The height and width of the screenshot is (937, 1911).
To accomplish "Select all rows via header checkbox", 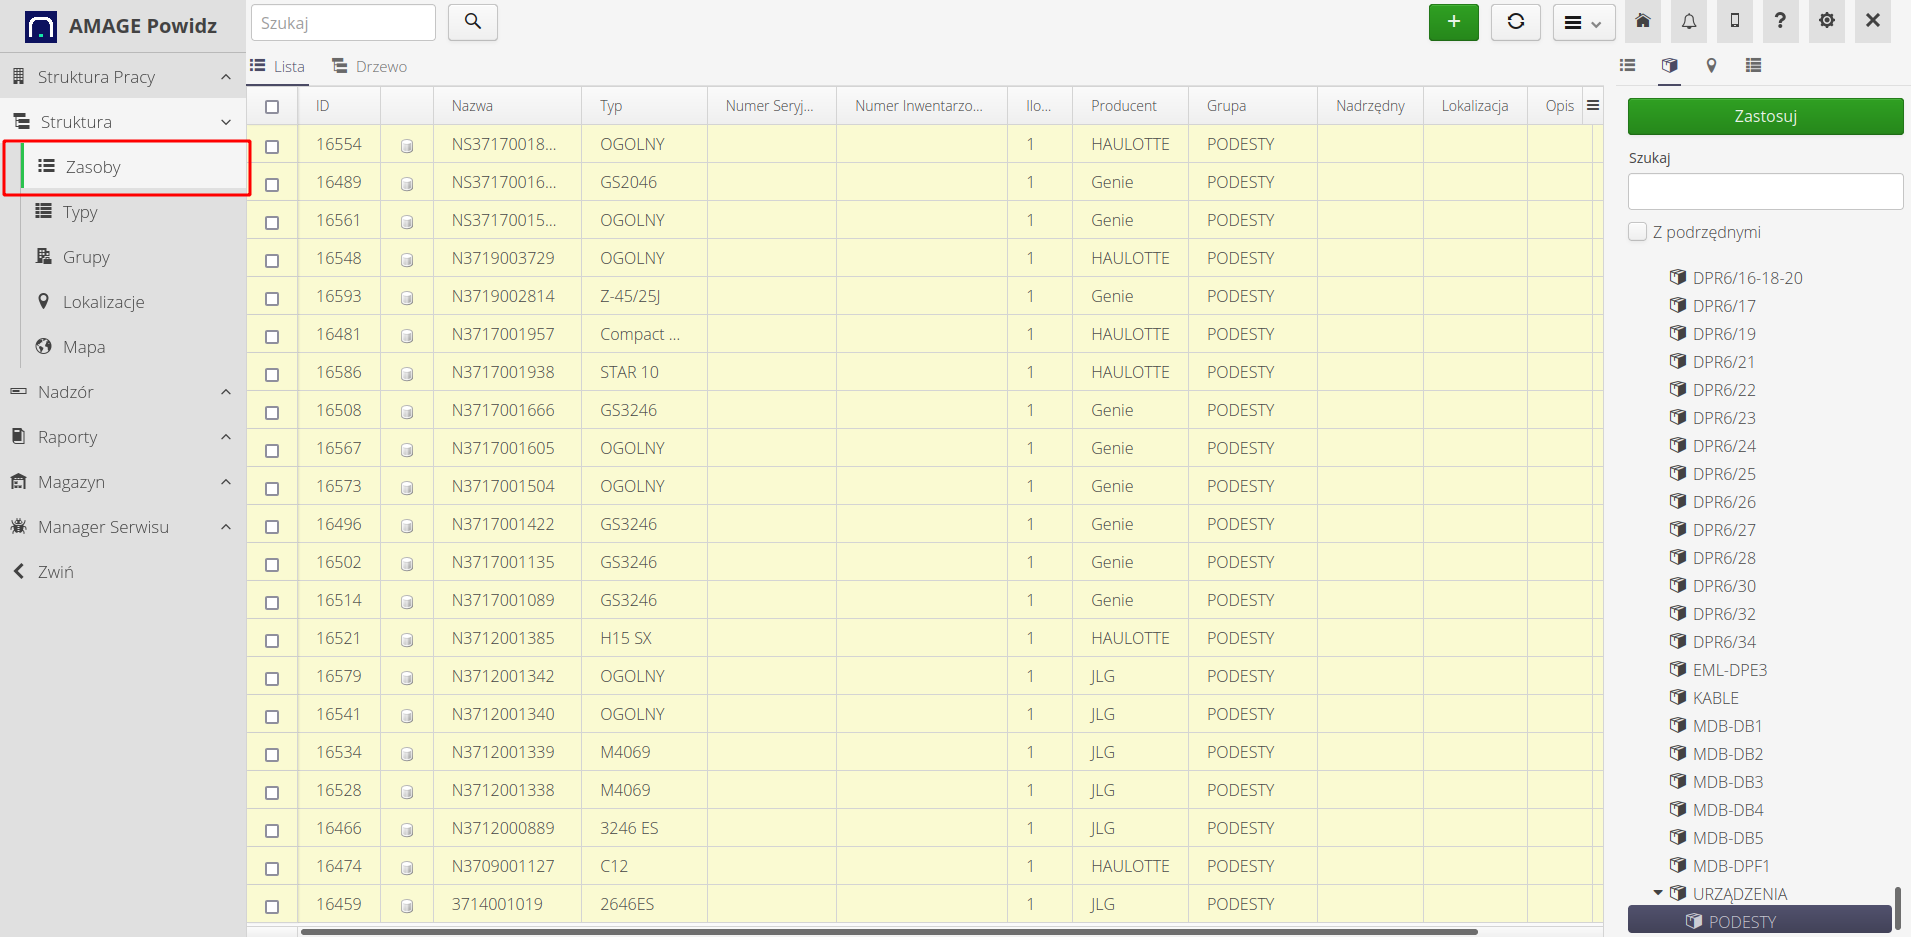I will pyautogui.click(x=272, y=107).
